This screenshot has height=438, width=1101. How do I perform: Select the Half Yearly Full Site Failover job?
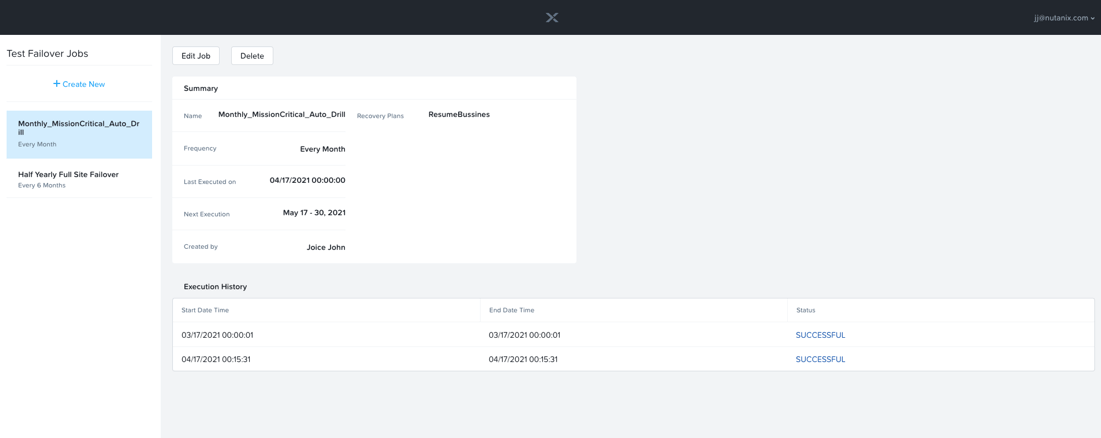[x=79, y=179]
